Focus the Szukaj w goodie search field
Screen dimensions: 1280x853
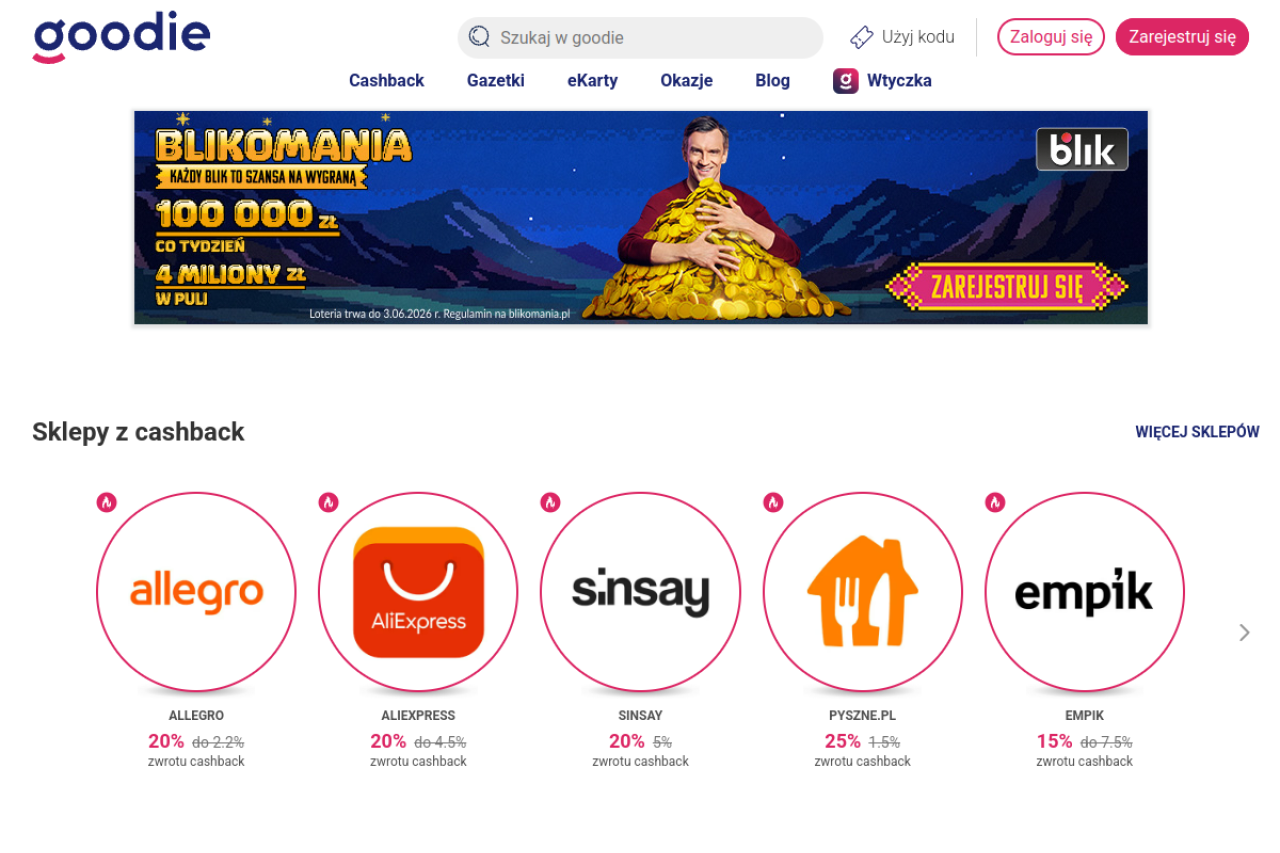coord(640,37)
